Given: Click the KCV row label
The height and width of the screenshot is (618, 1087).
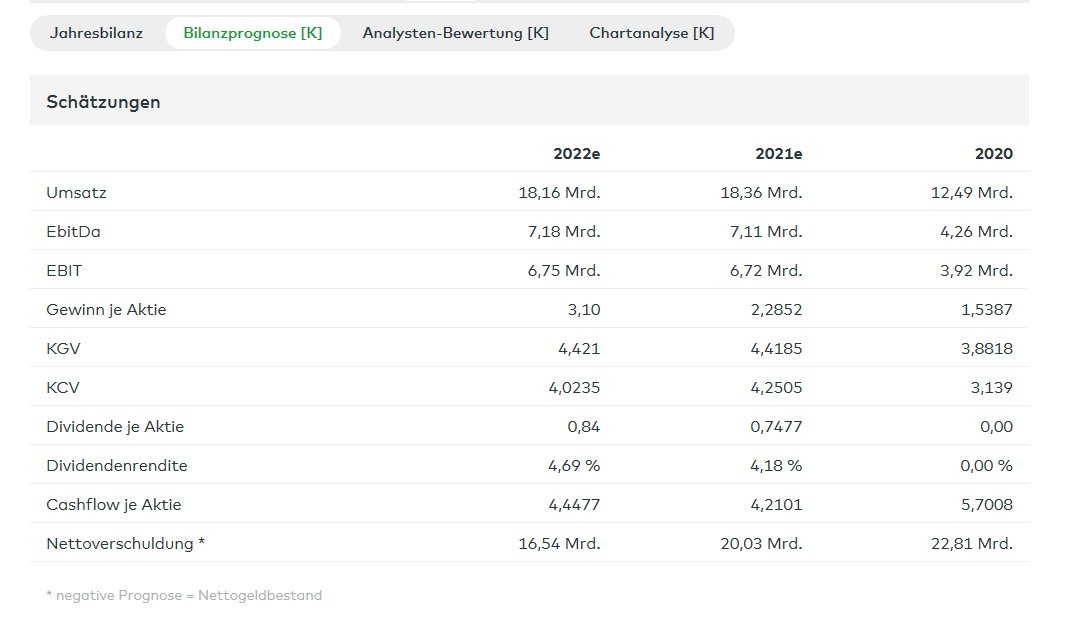Looking at the screenshot, I should (x=62, y=388).
